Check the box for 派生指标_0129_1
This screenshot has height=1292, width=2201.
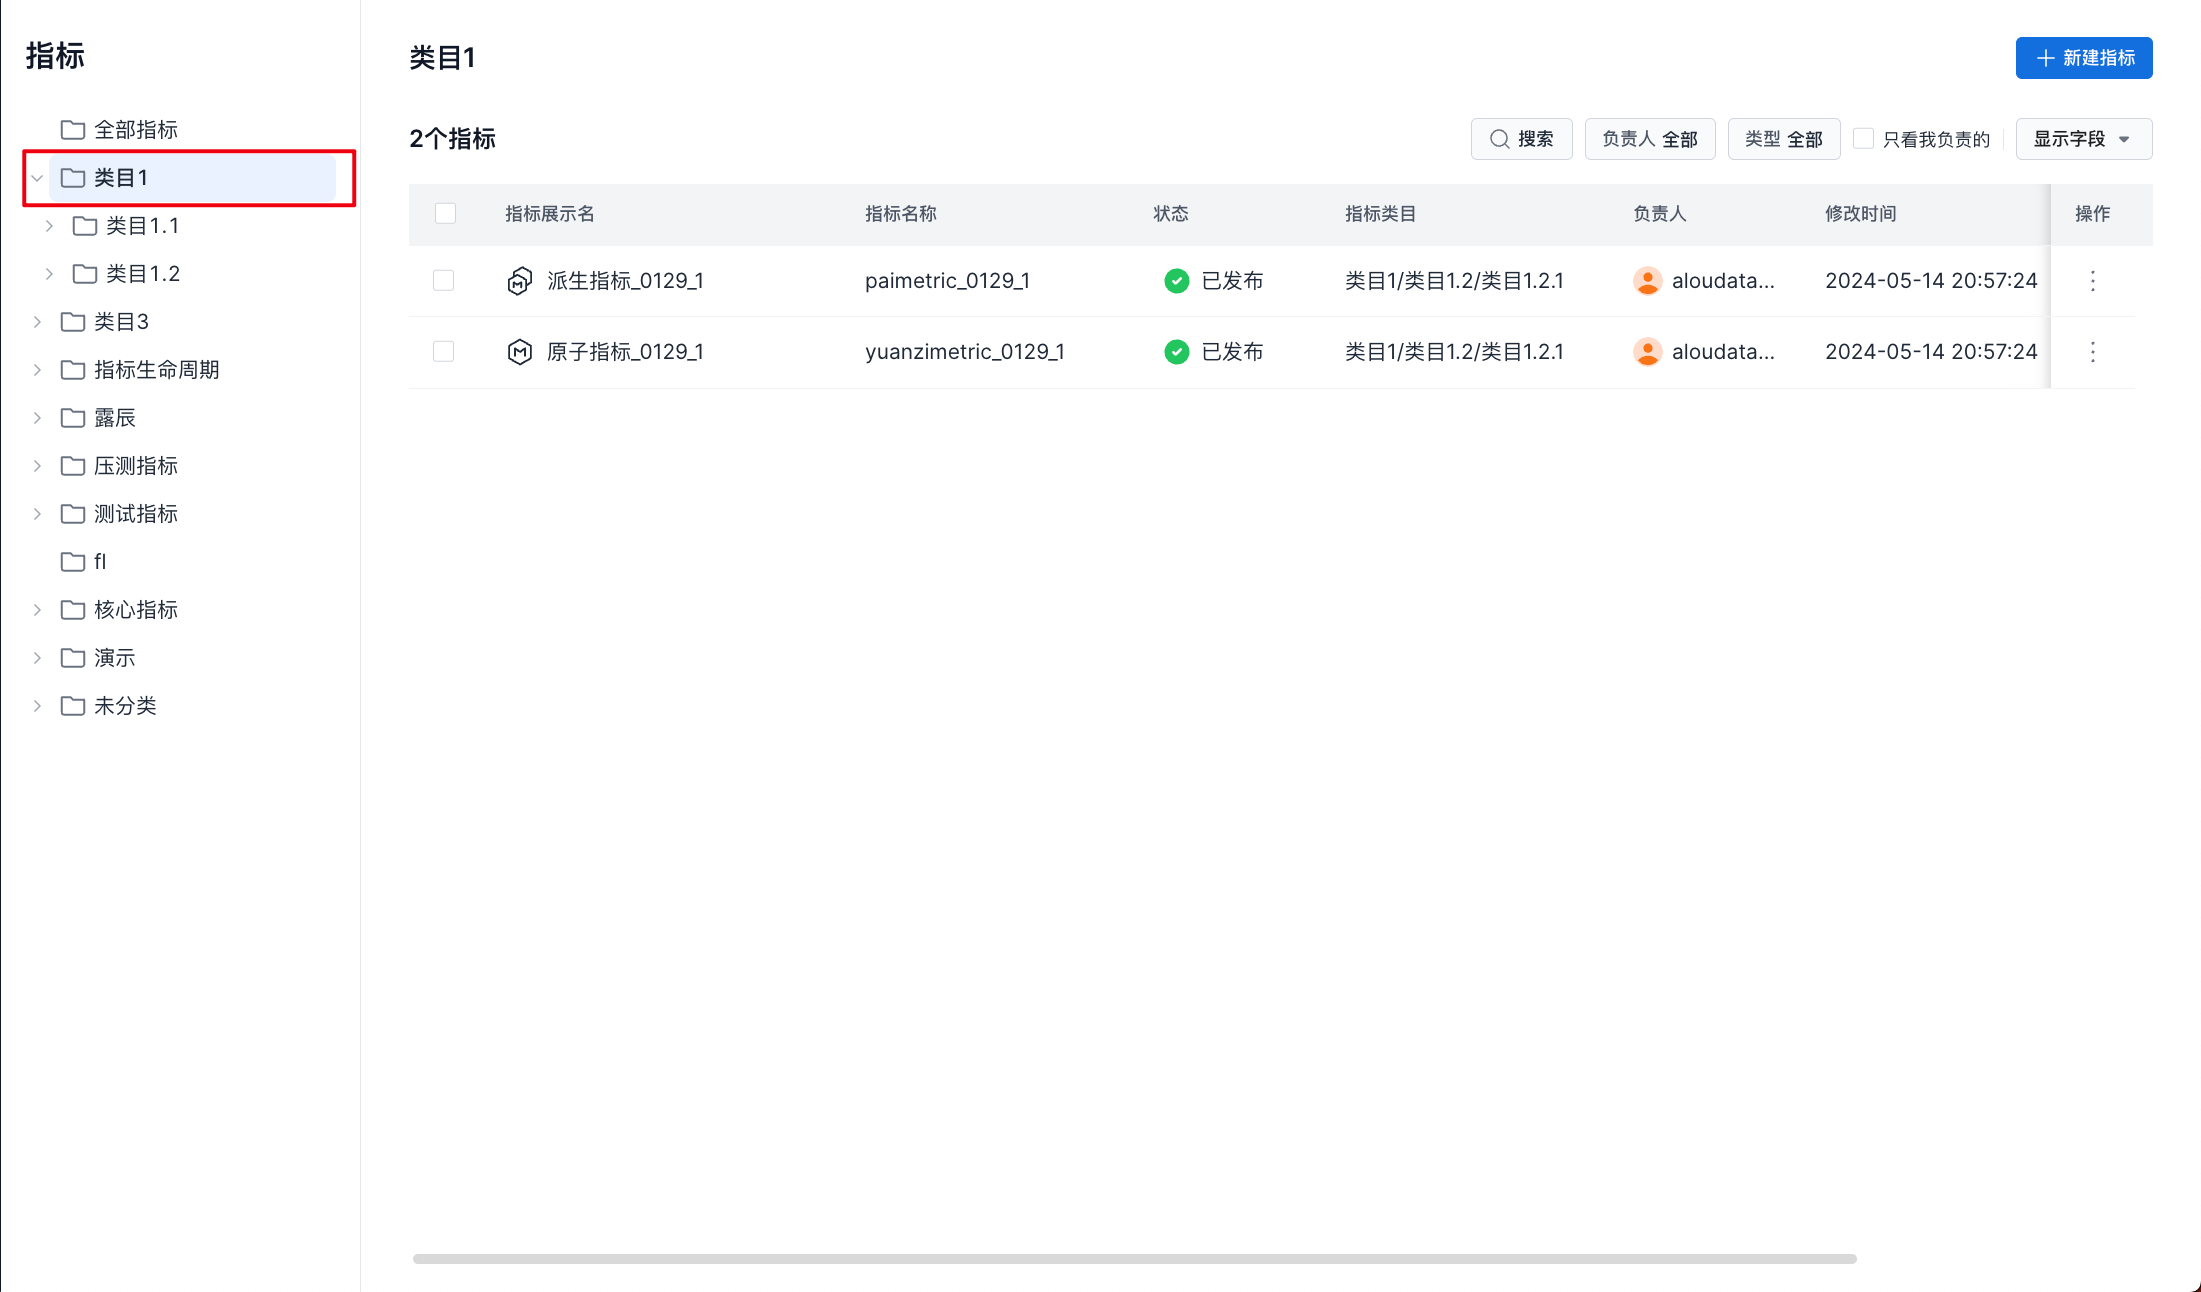443,281
